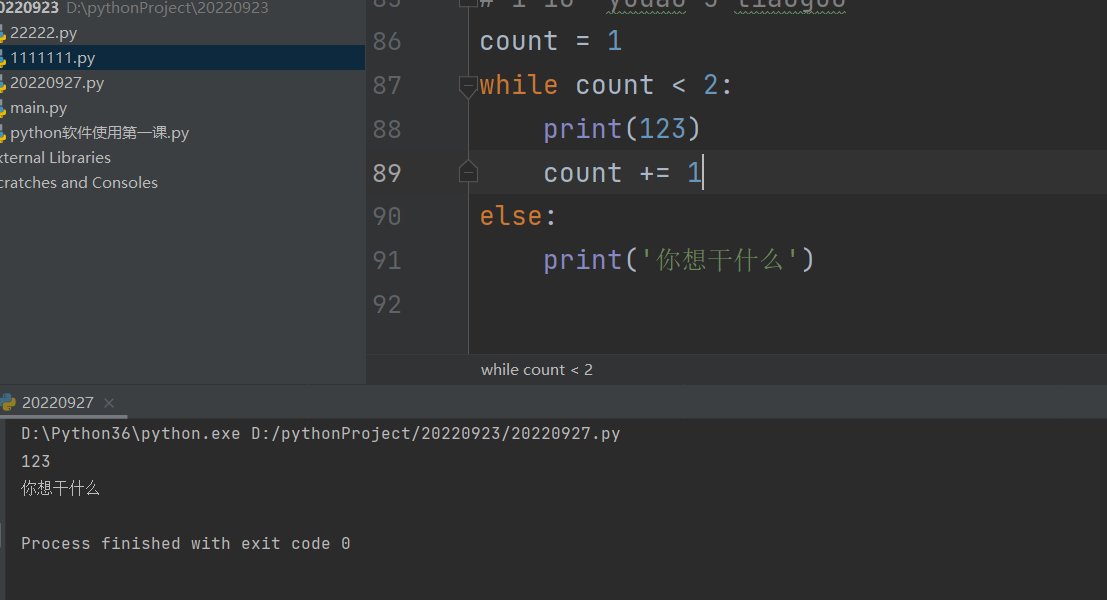Click the python.exe command line in console

pos(321,433)
